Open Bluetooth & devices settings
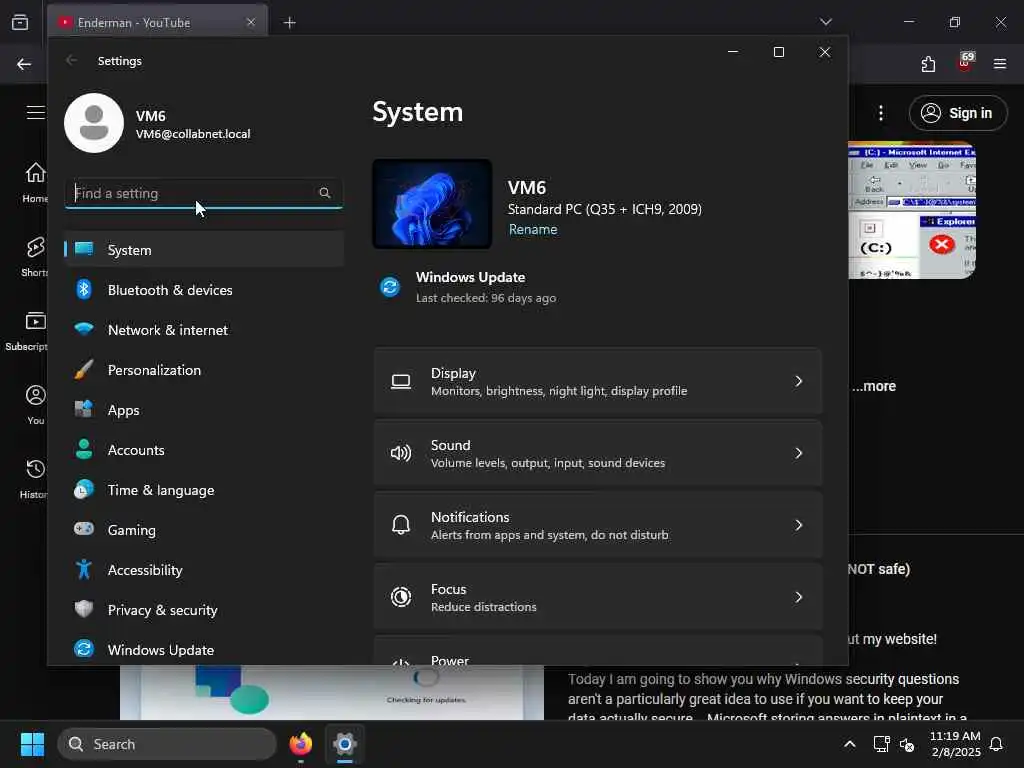Viewport: 1024px width, 768px height. pos(204,290)
